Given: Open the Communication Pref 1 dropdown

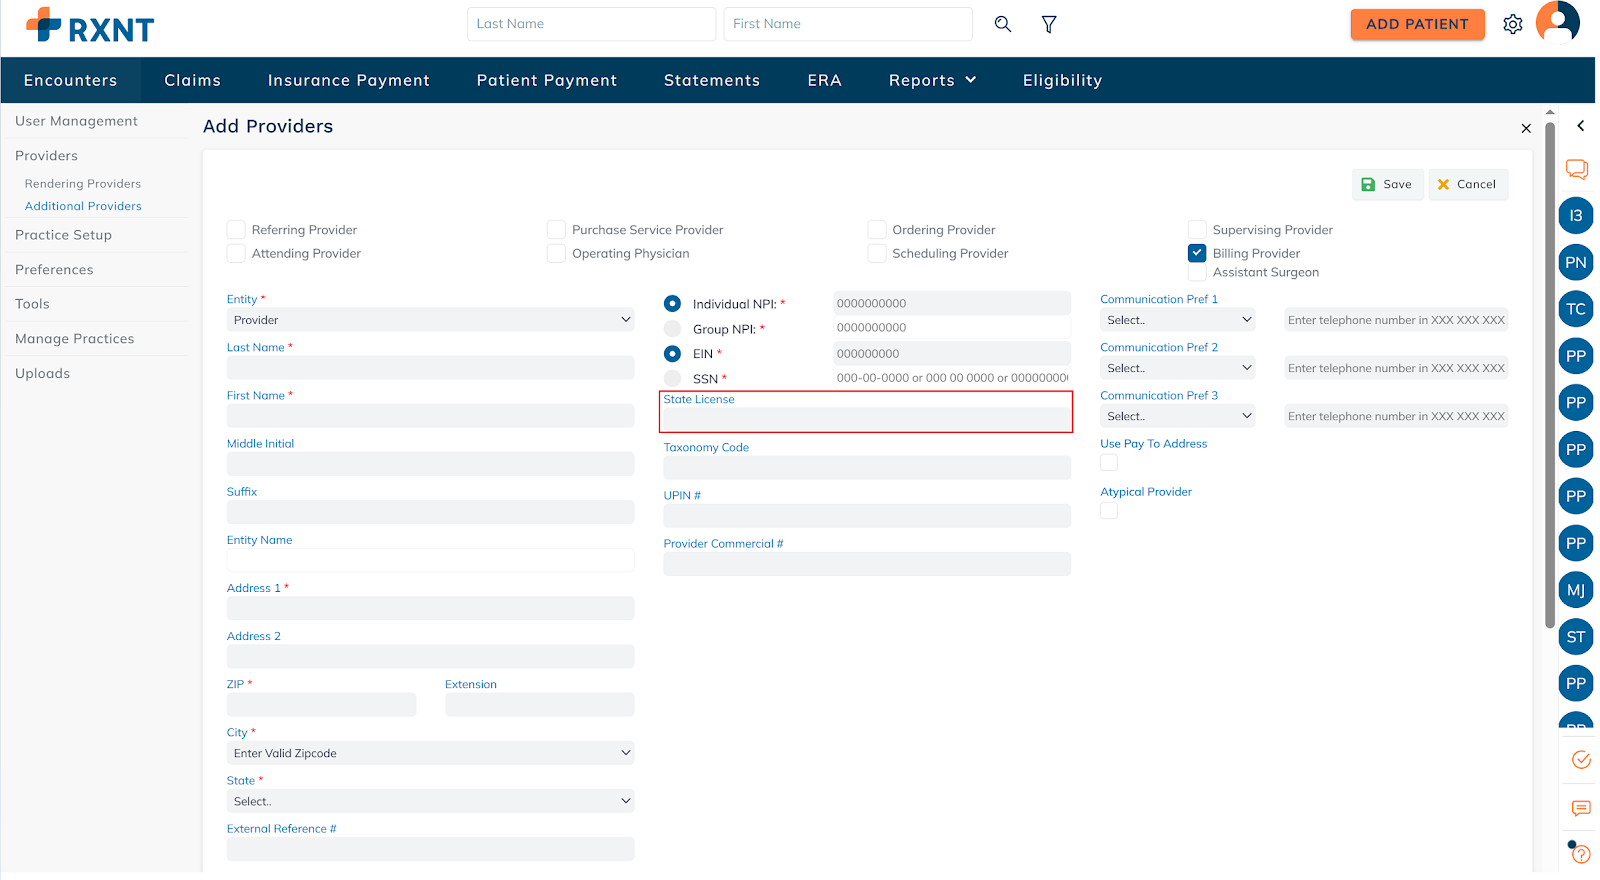Looking at the screenshot, I should pos(1178,320).
